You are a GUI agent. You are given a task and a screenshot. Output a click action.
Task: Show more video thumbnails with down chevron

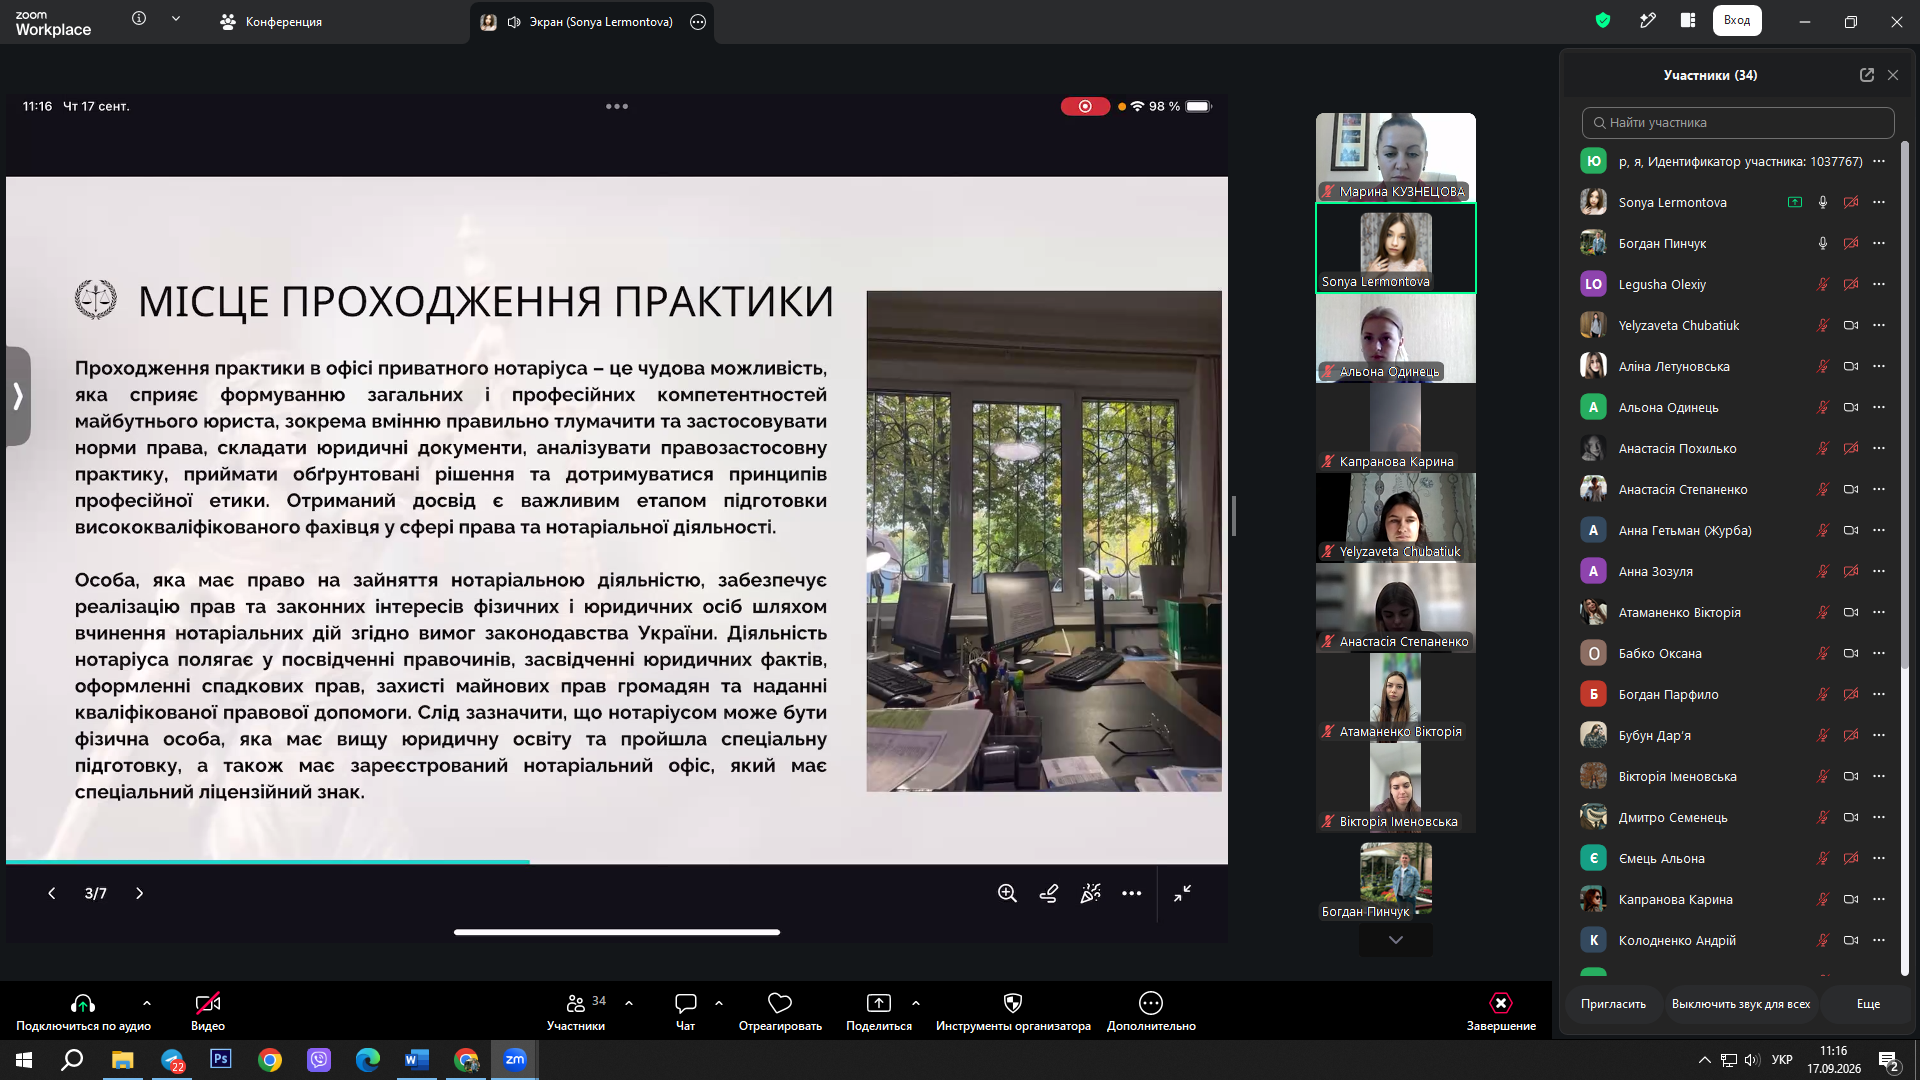[1396, 940]
